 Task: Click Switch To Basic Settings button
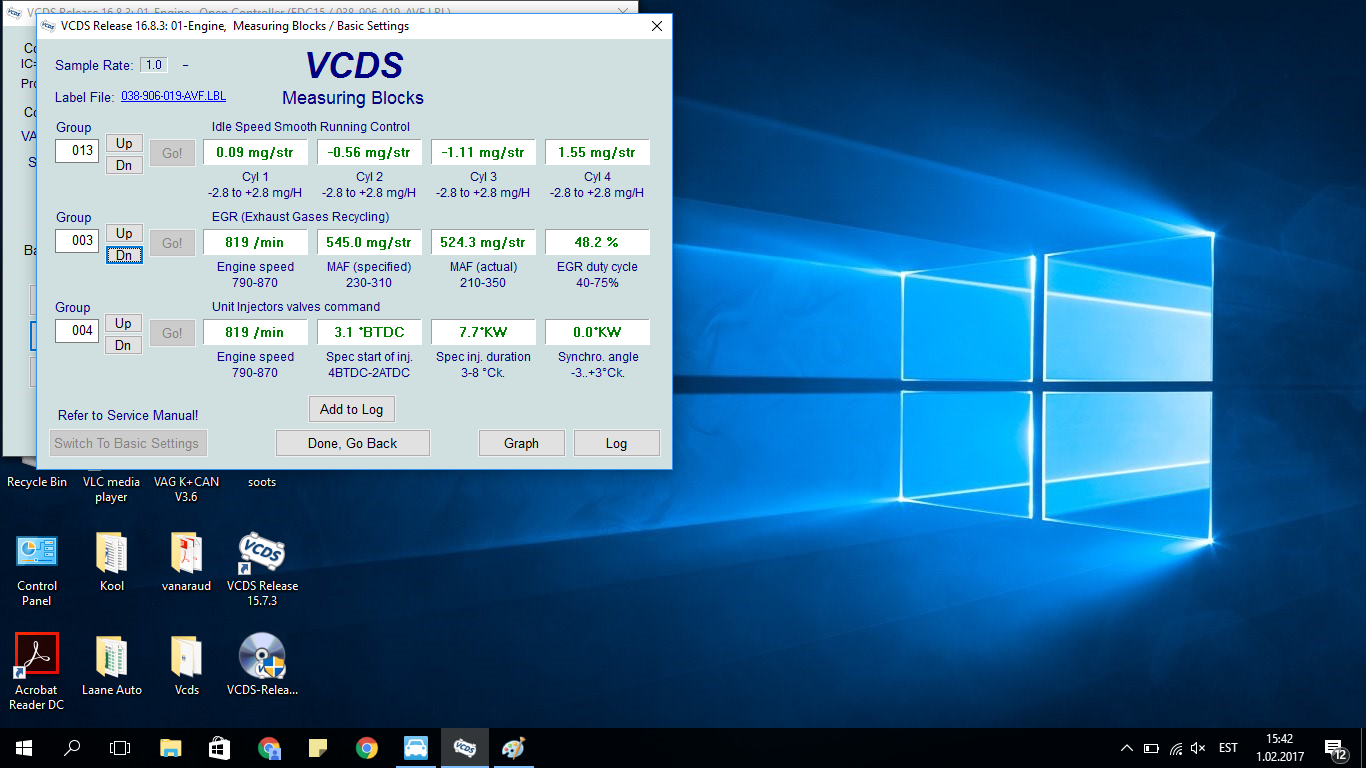pyautogui.click(x=126, y=443)
